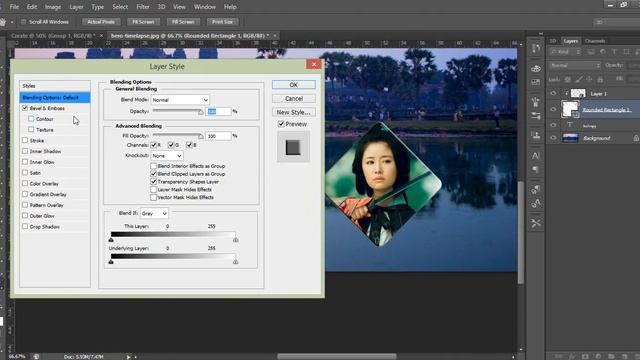Viewport: 640px width, 360px height.
Task: Click the status bar document info arrow
Action: [x=128, y=357]
